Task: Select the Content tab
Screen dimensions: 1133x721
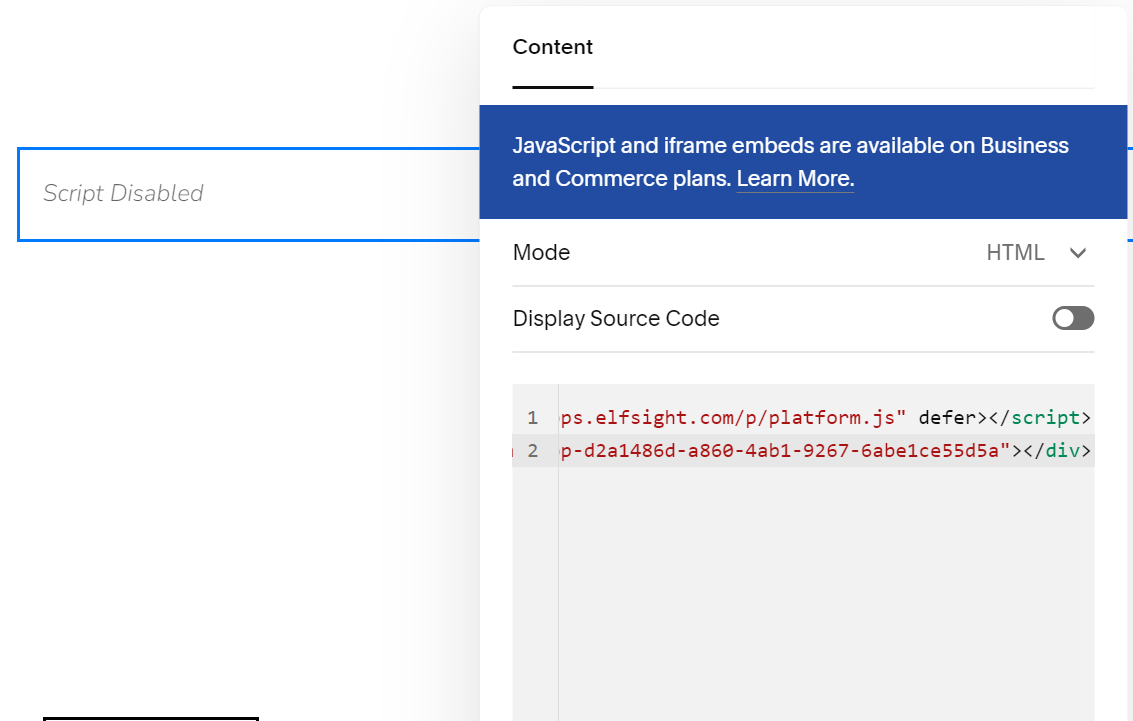Action: tap(552, 47)
